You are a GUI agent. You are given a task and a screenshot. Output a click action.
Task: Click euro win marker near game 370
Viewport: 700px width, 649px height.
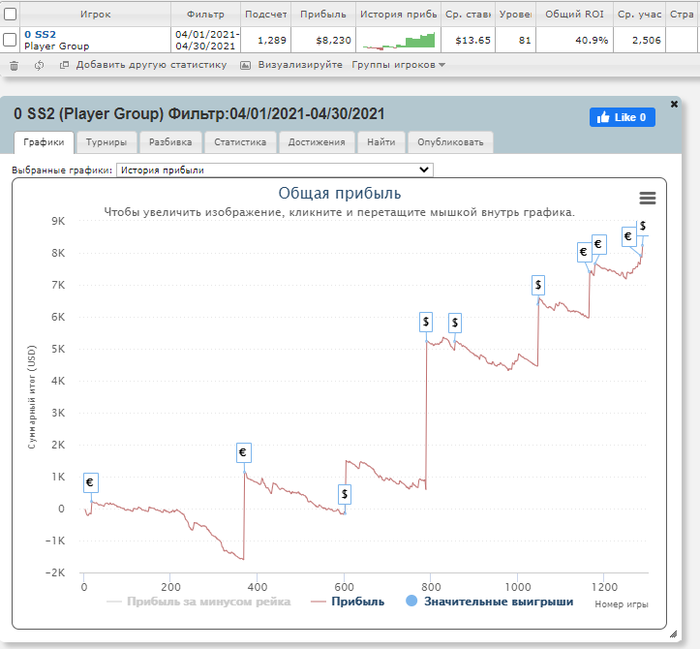pyautogui.click(x=244, y=453)
